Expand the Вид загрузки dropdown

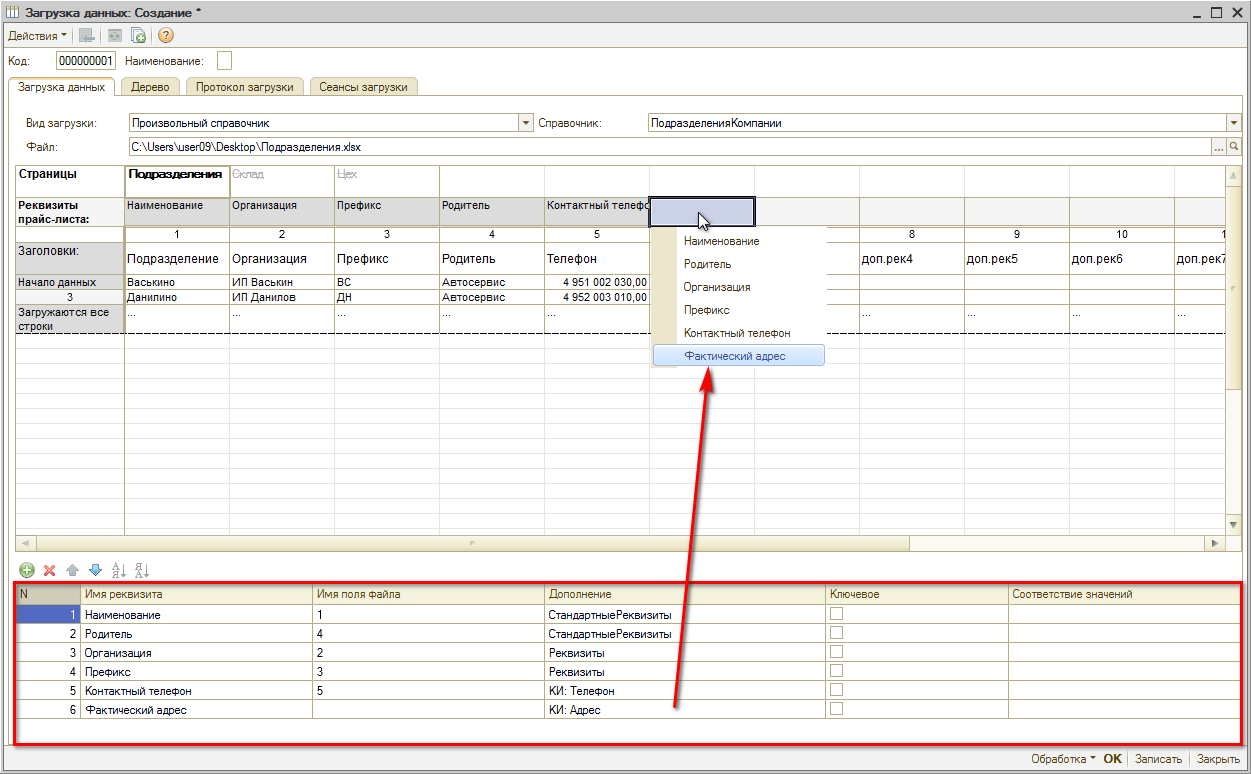525,123
